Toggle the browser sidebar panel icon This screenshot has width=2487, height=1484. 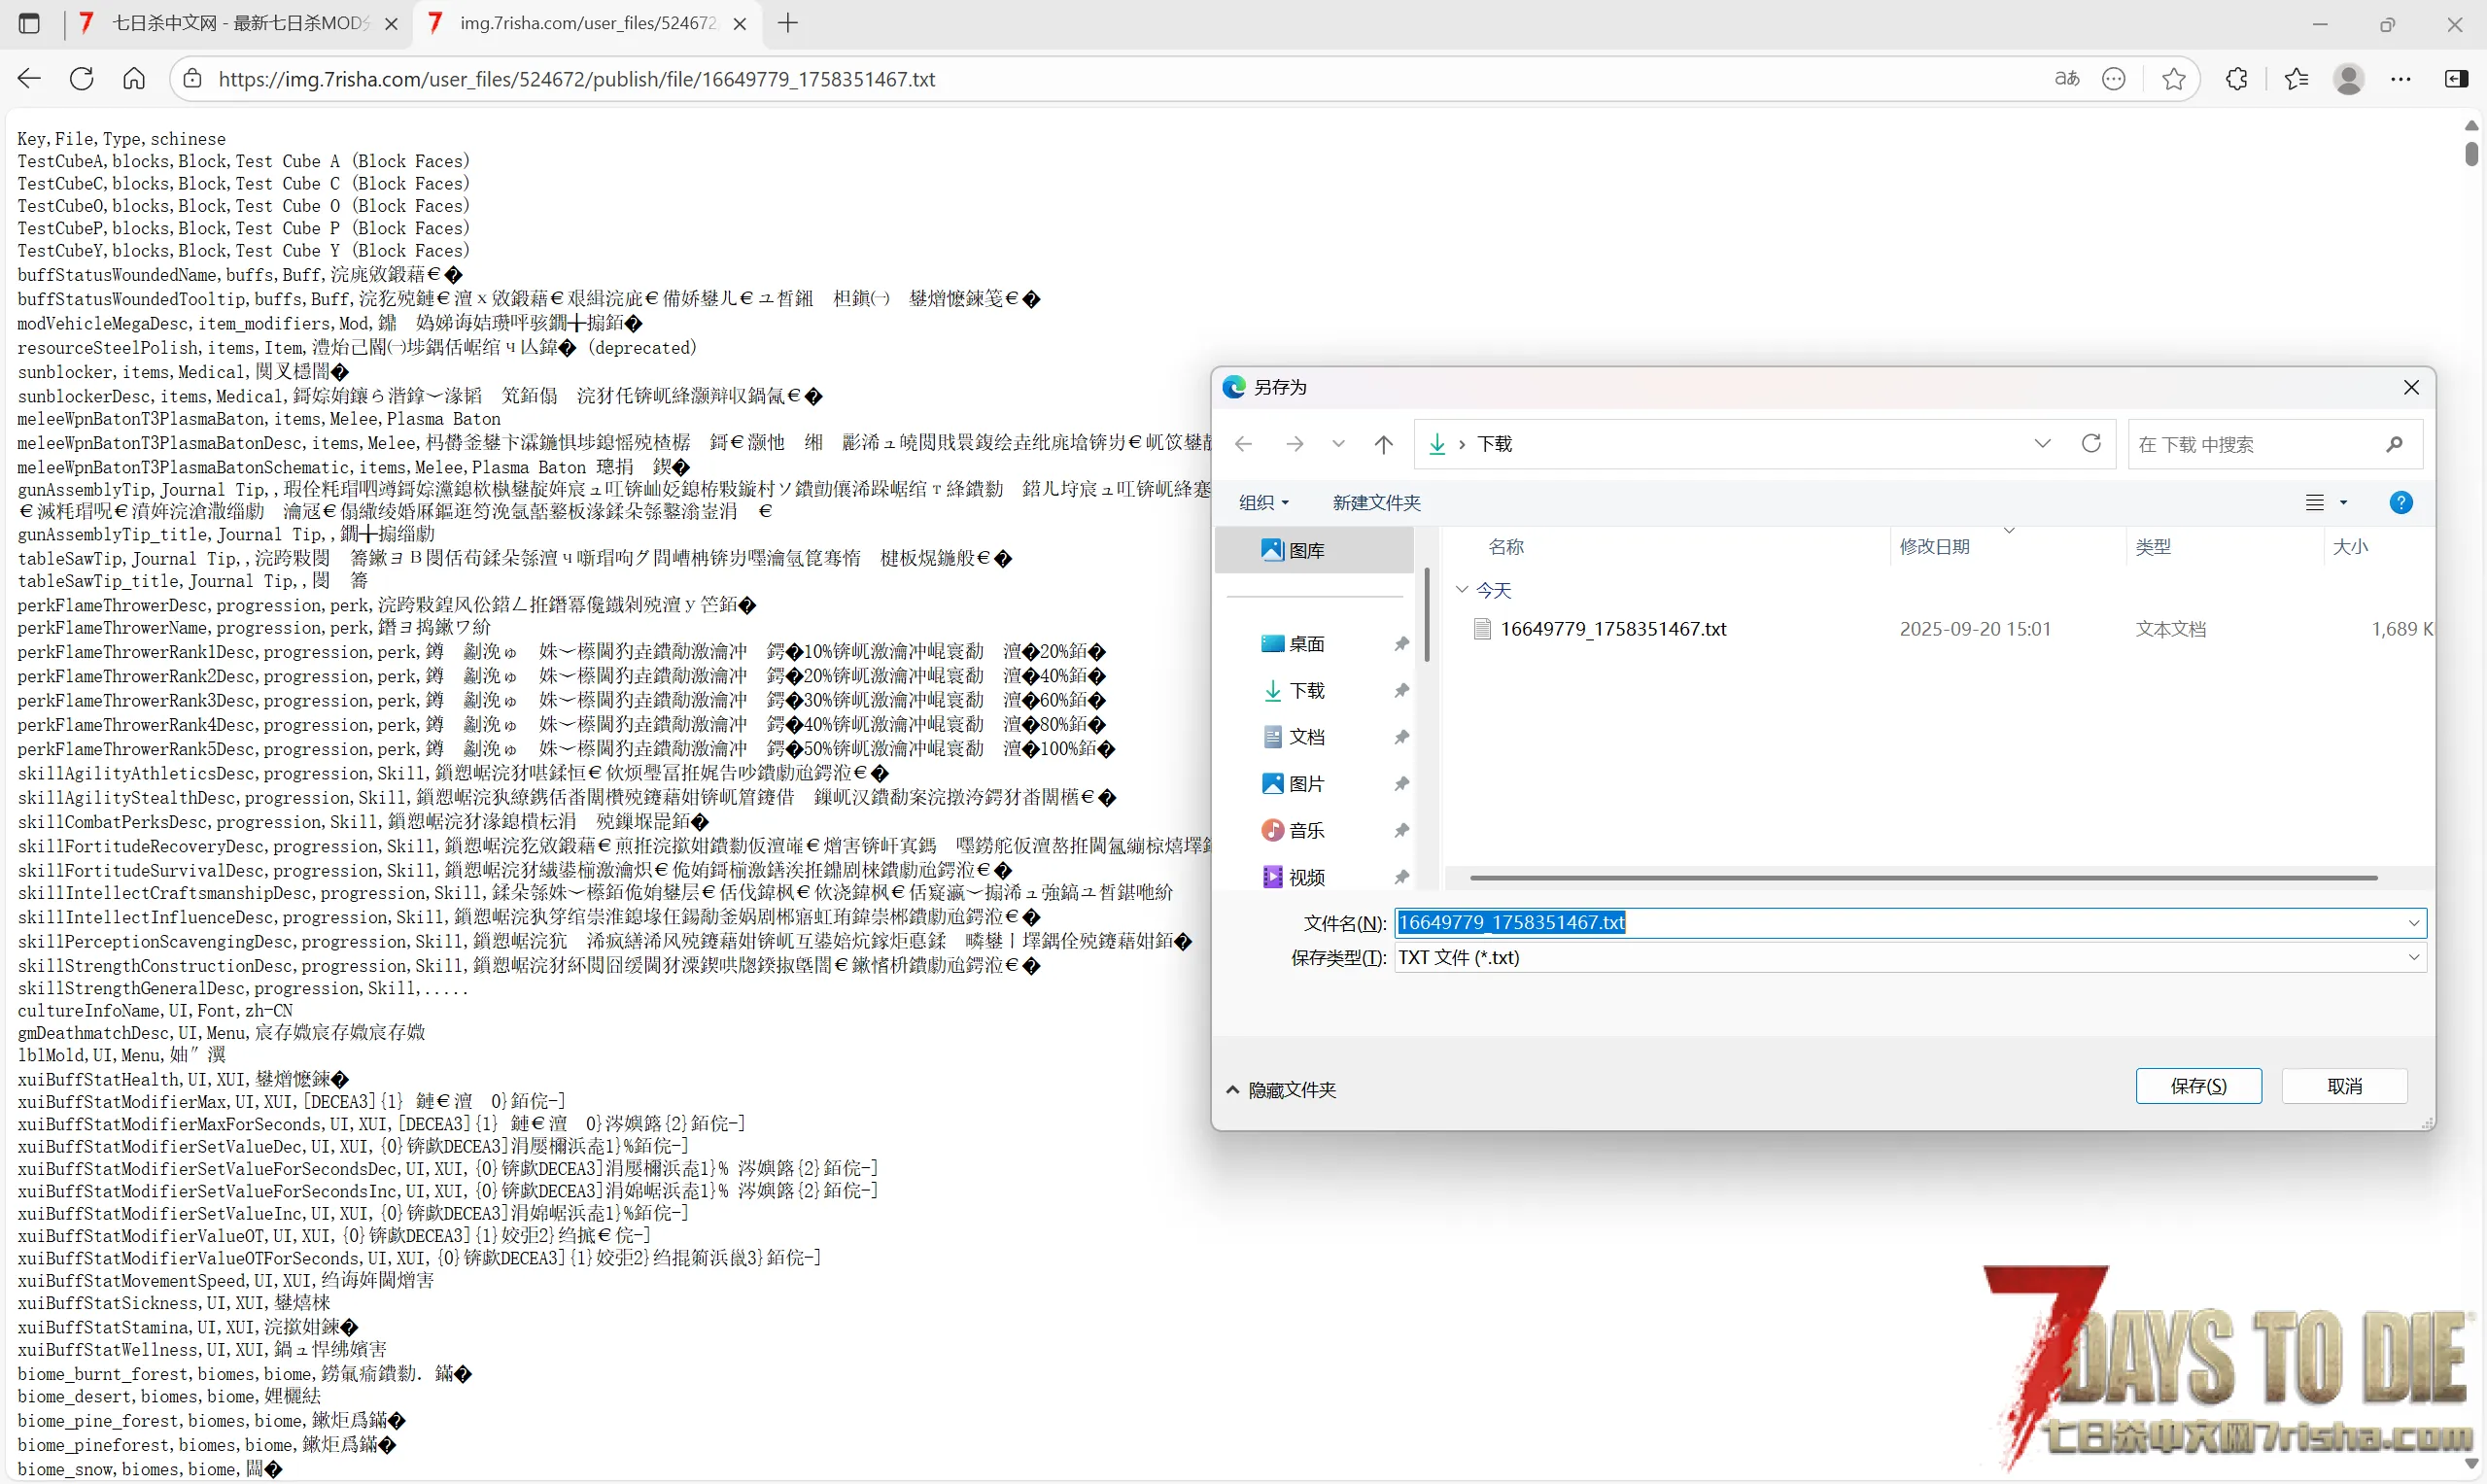click(x=2456, y=79)
